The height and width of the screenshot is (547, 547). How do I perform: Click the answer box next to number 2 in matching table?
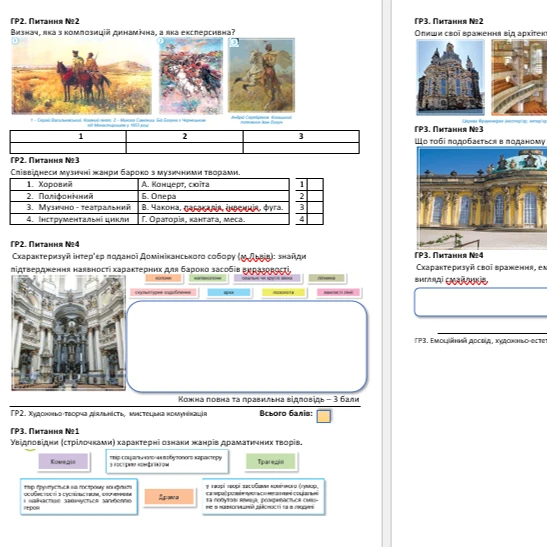click(315, 196)
